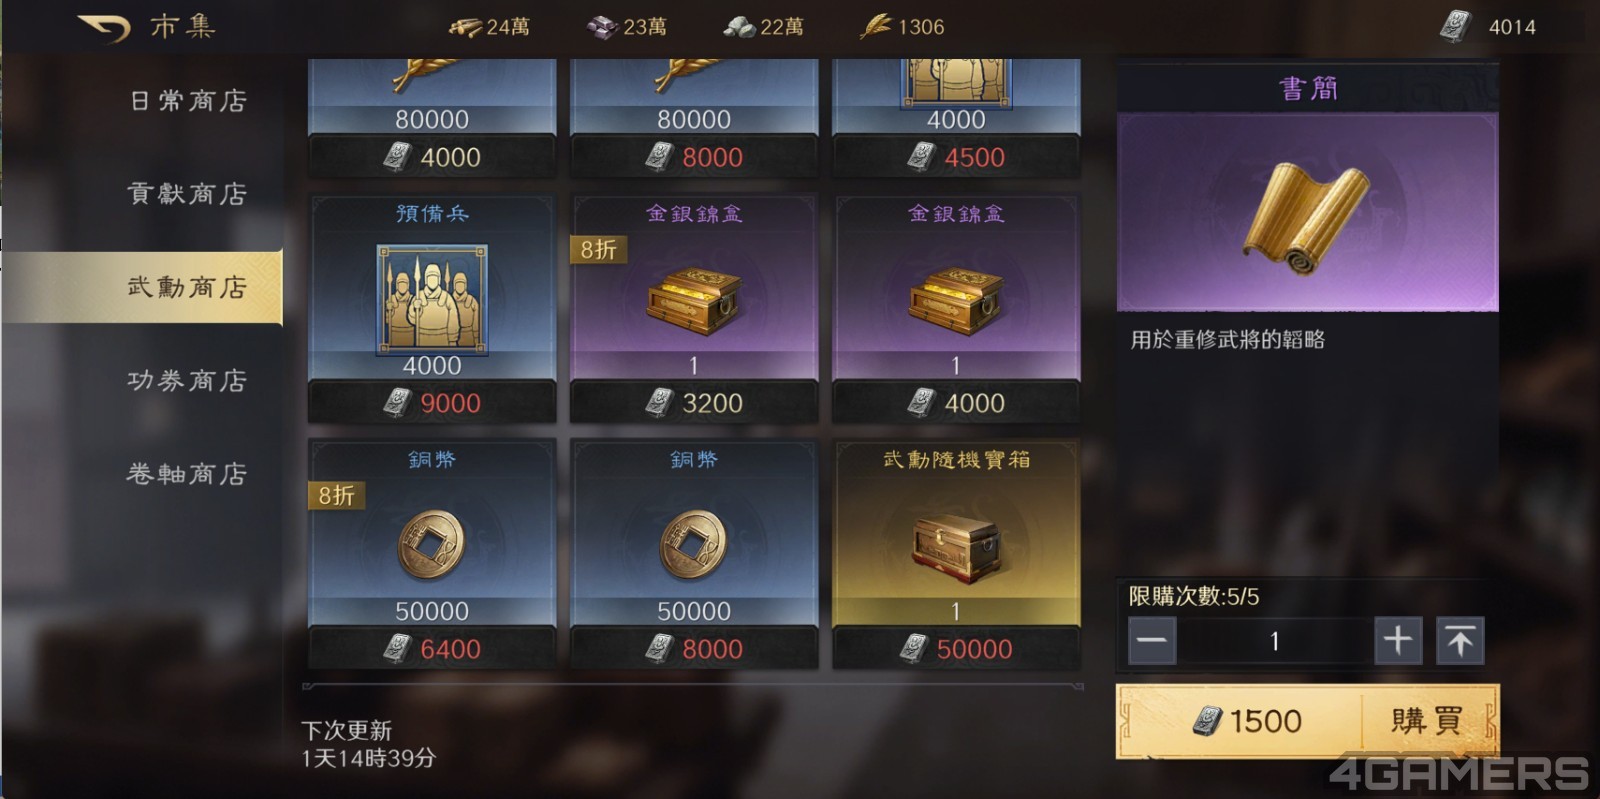Image resolution: width=1600 pixels, height=799 pixels.
Task: Pick the discounted 銅幣 coin priced 6400
Action: tap(432, 554)
